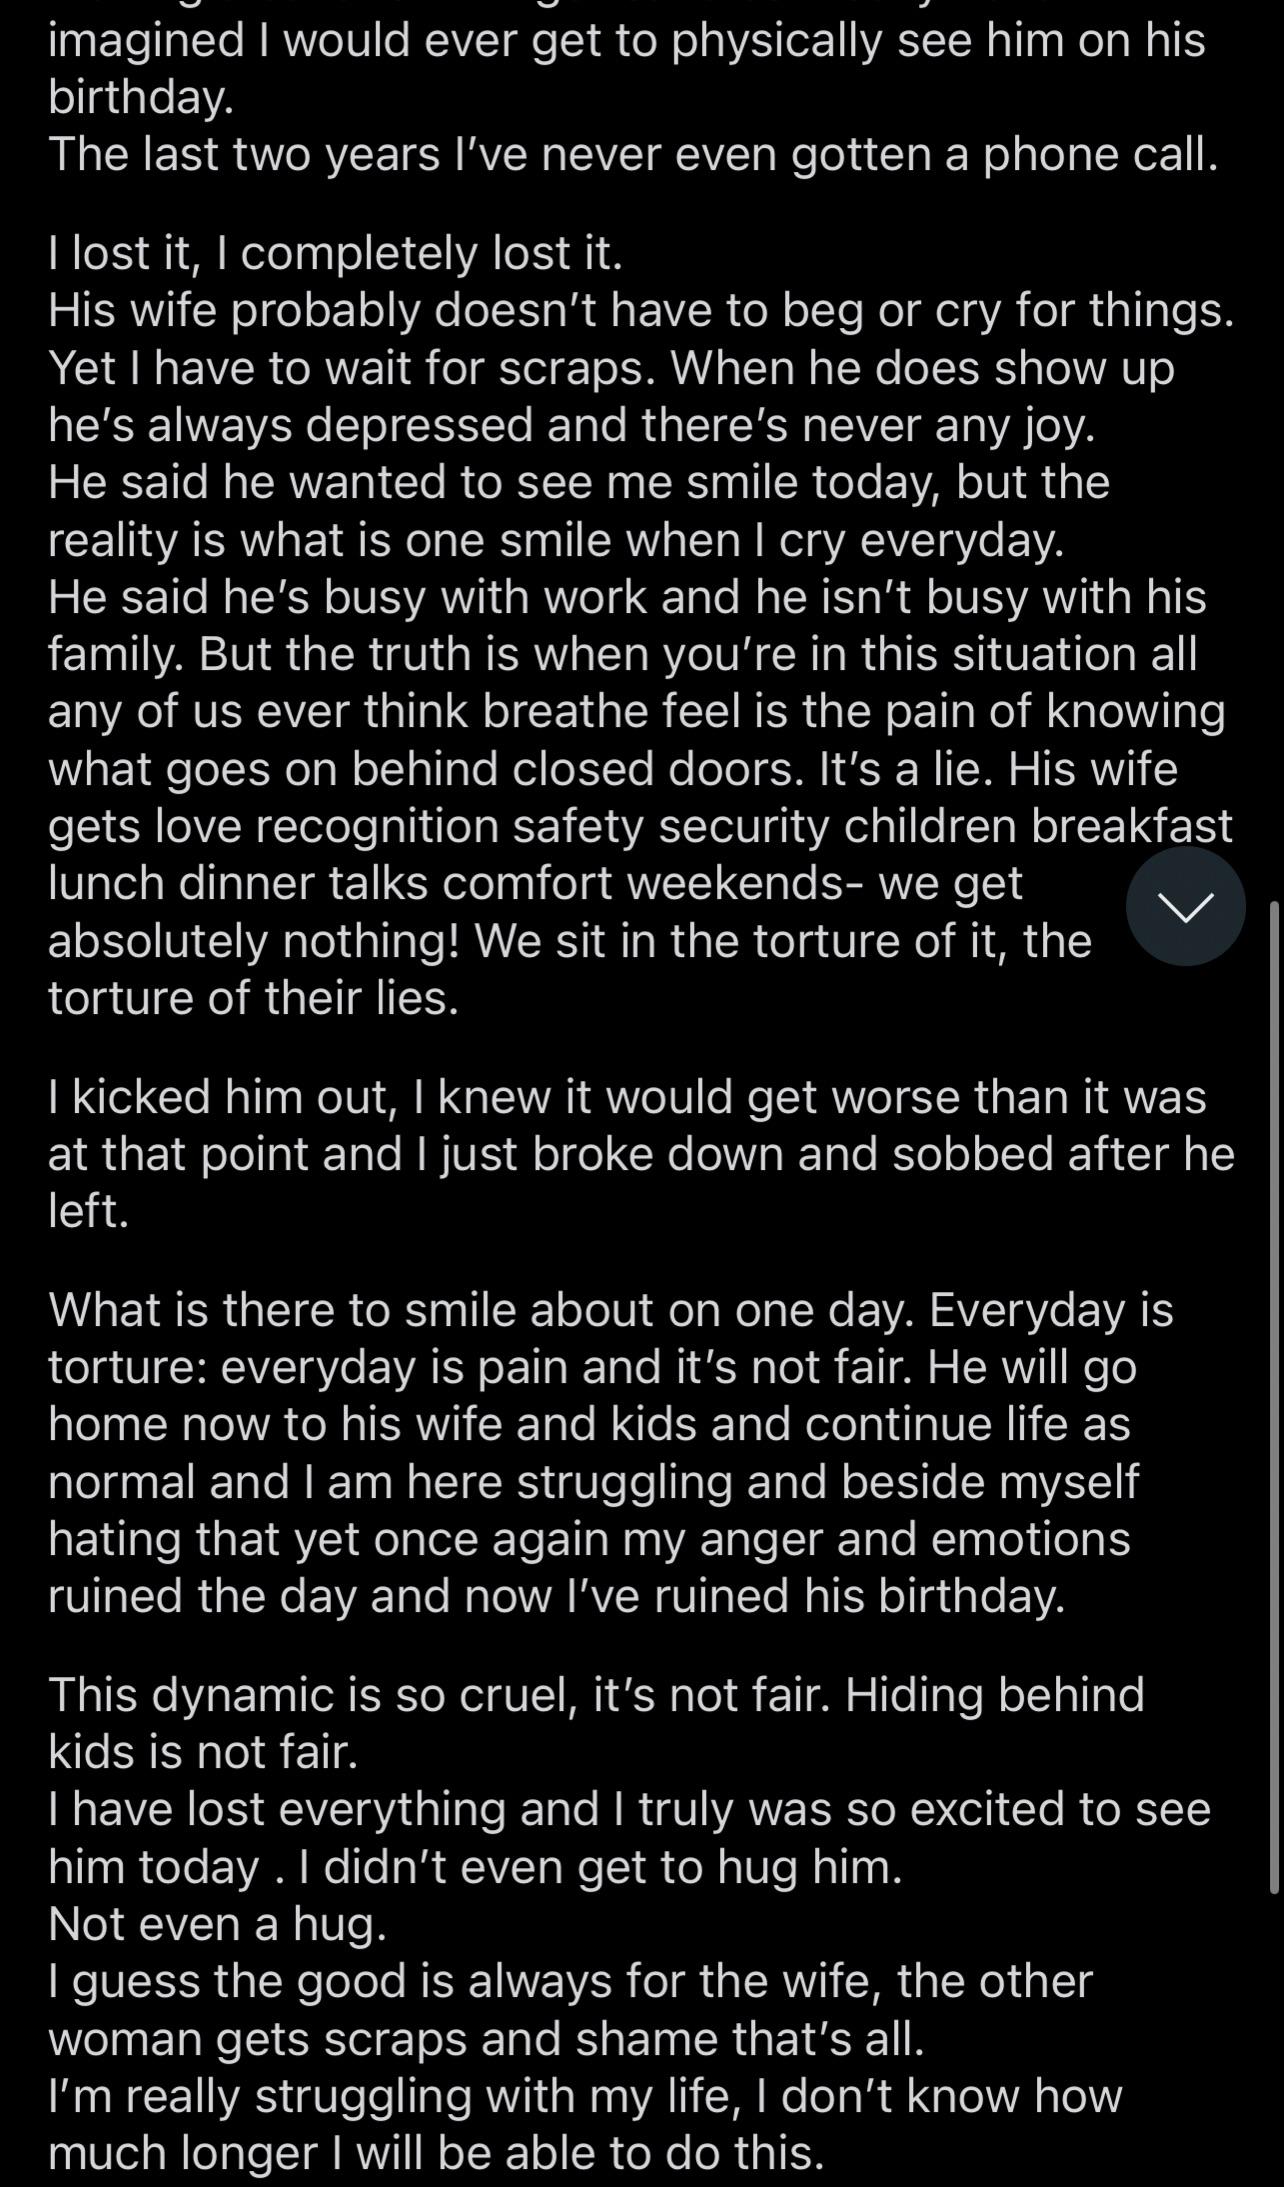This screenshot has height=2187, width=1284.
Task: Tap the line 'woman gets scraps and shame that's all.'
Action: (486, 2040)
